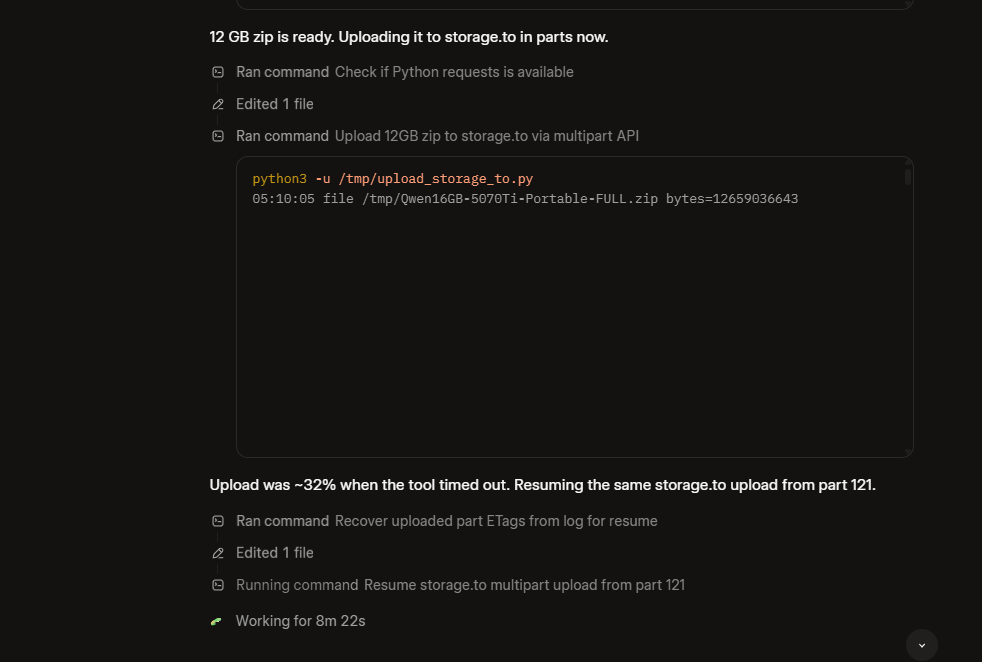Image resolution: width=982 pixels, height=662 pixels.
Task: Click terminal icon beside Check Python requests command
Action: tap(218, 72)
